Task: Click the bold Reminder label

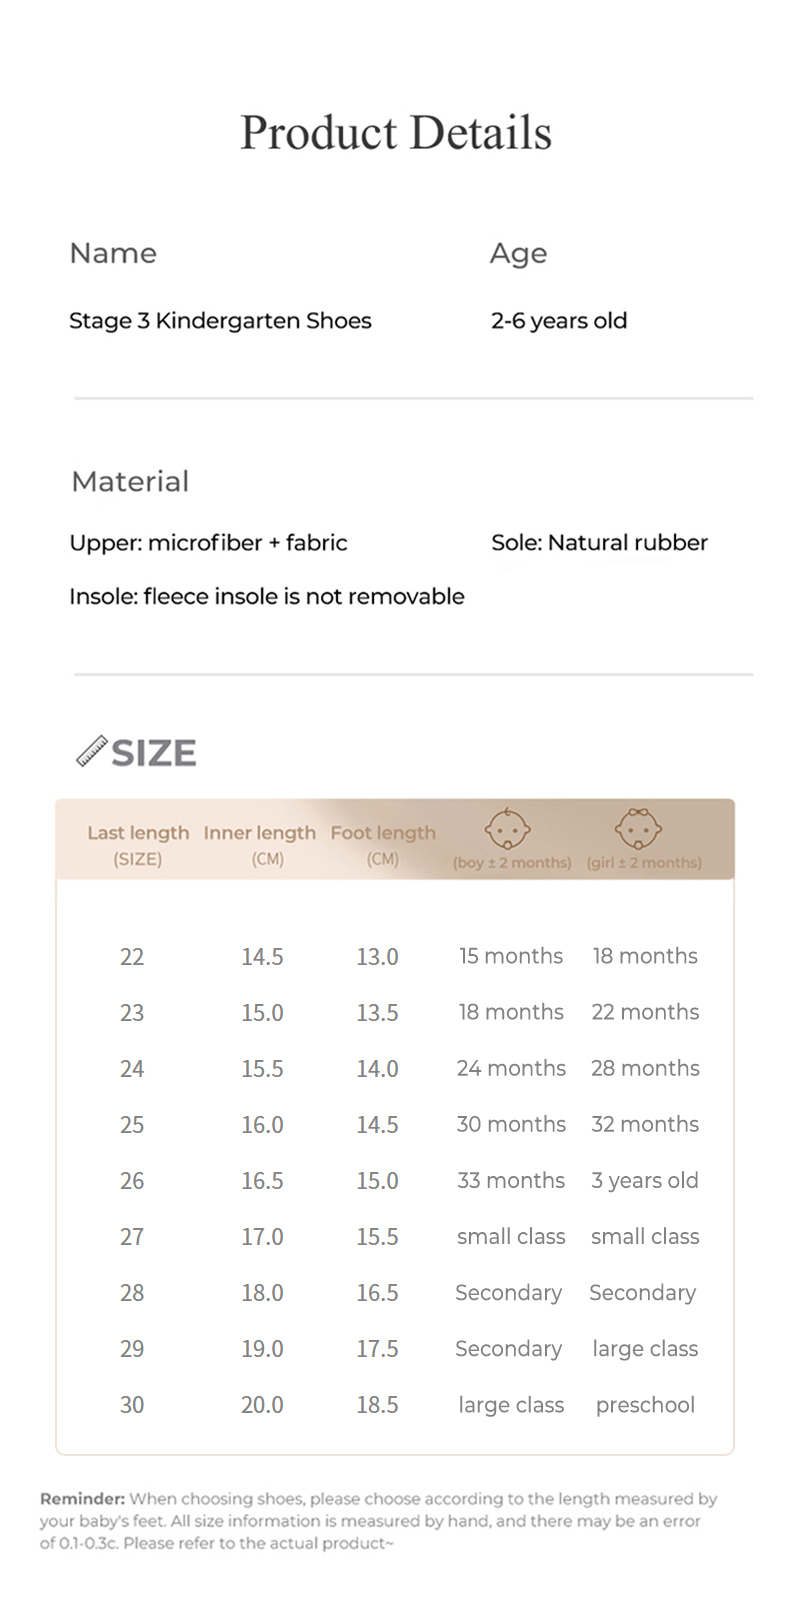Action: point(82,1499)
